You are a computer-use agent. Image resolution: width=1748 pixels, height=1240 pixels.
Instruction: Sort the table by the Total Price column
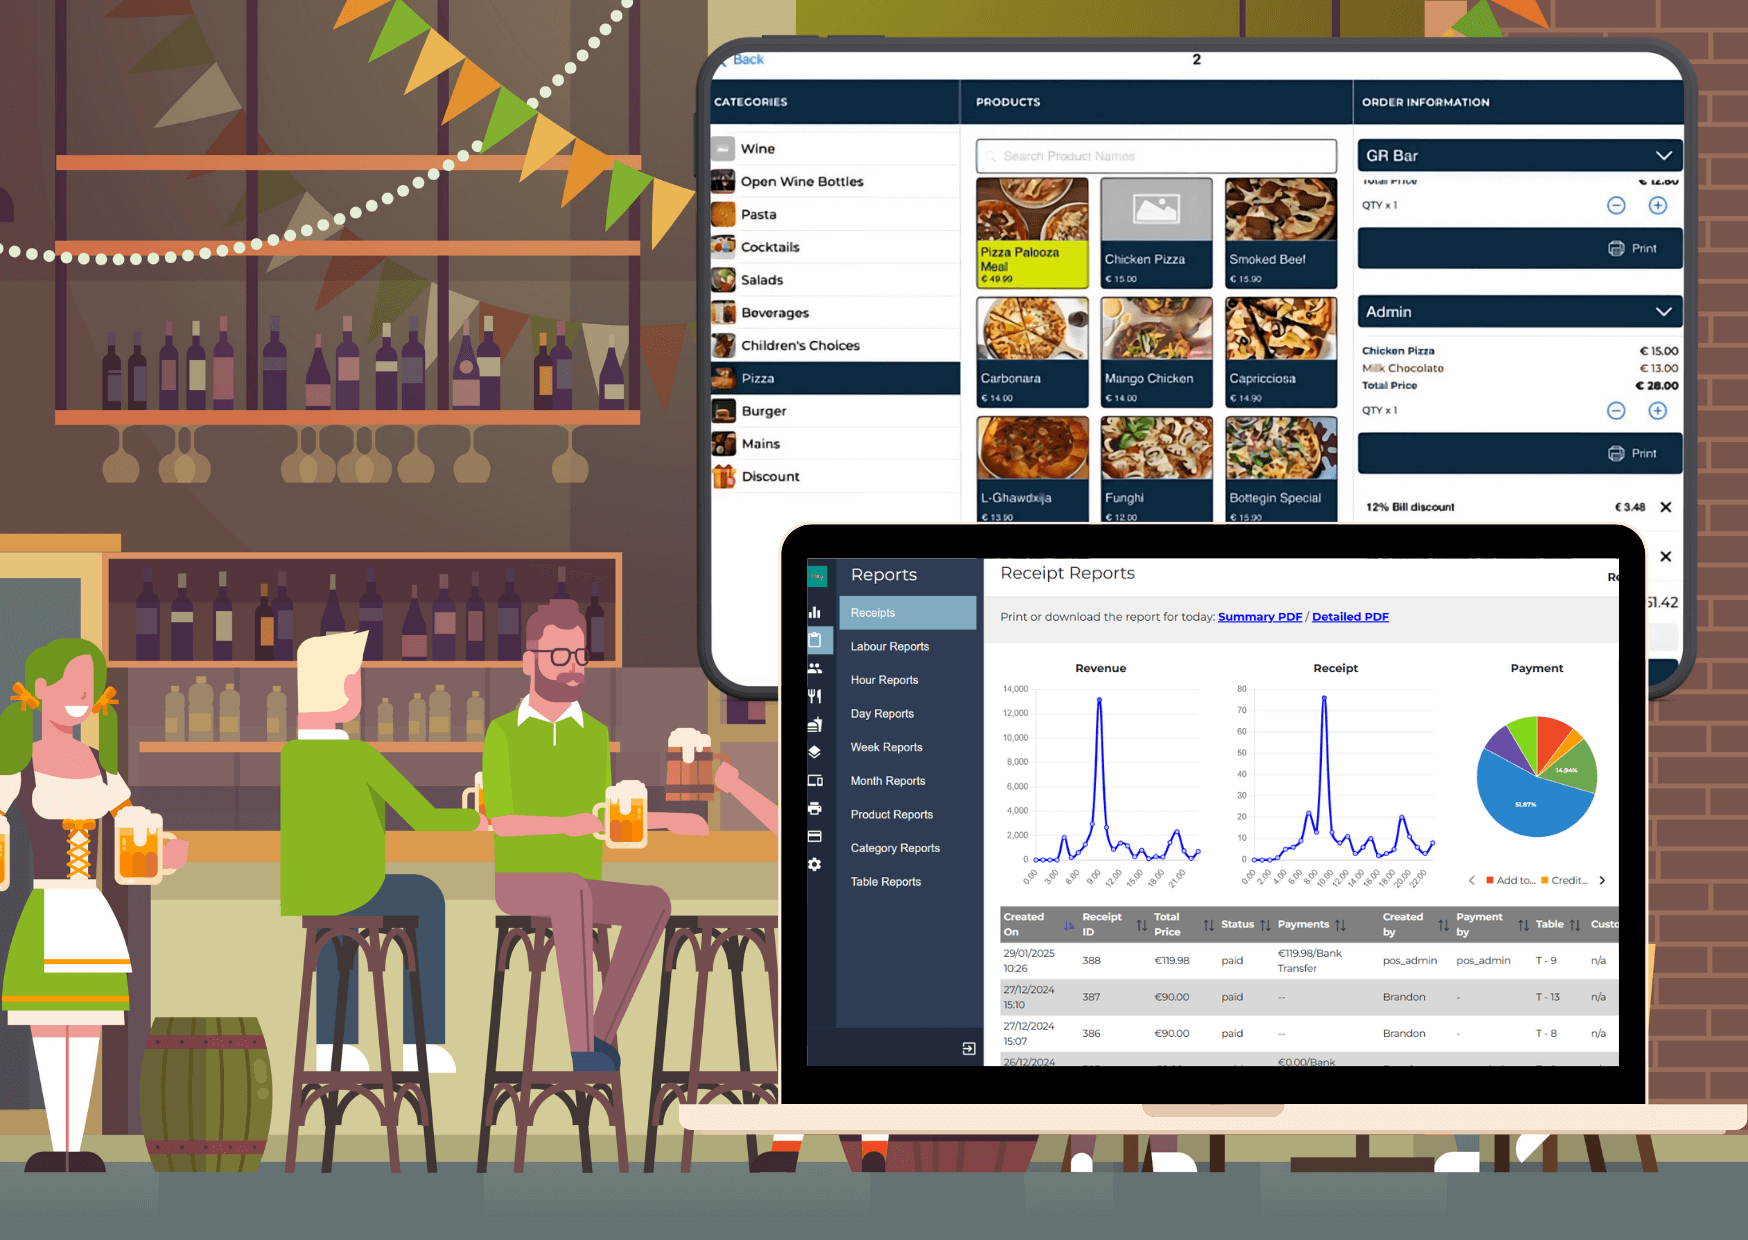(x=1209, y=925)
